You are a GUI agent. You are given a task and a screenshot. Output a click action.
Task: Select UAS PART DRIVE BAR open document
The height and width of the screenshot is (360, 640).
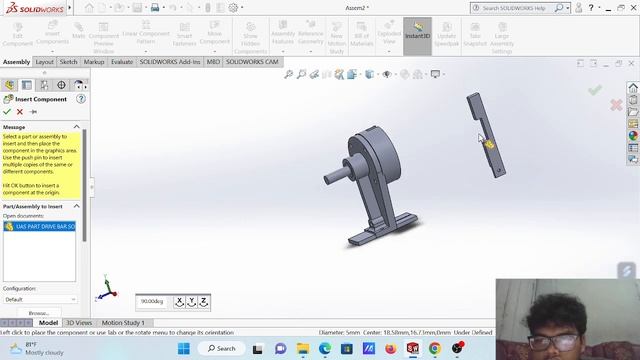40,226
